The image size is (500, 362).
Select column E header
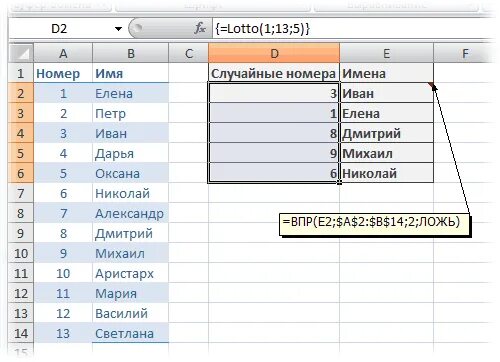click(386, 53)
